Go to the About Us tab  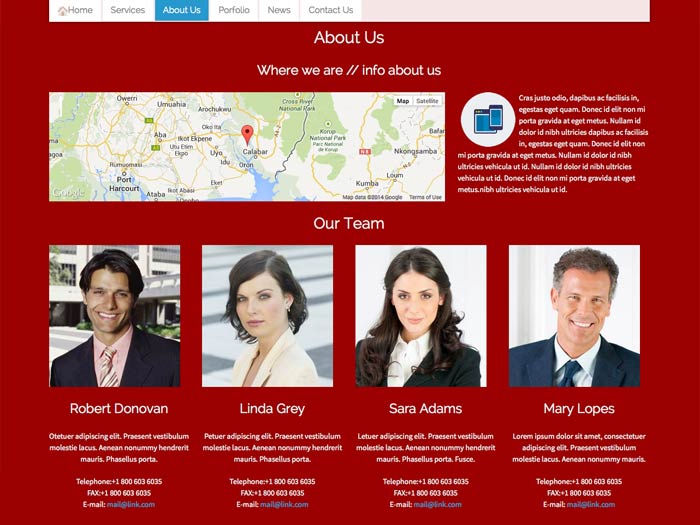[181, 10]
